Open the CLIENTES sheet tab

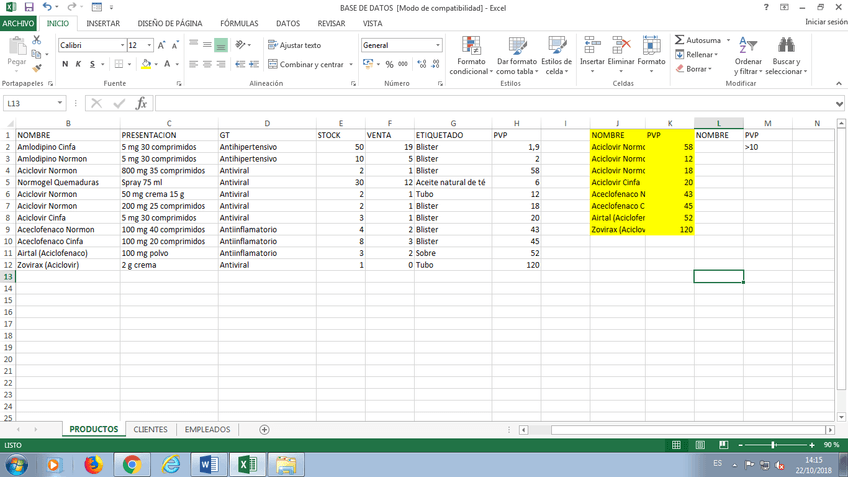(150, 430)
